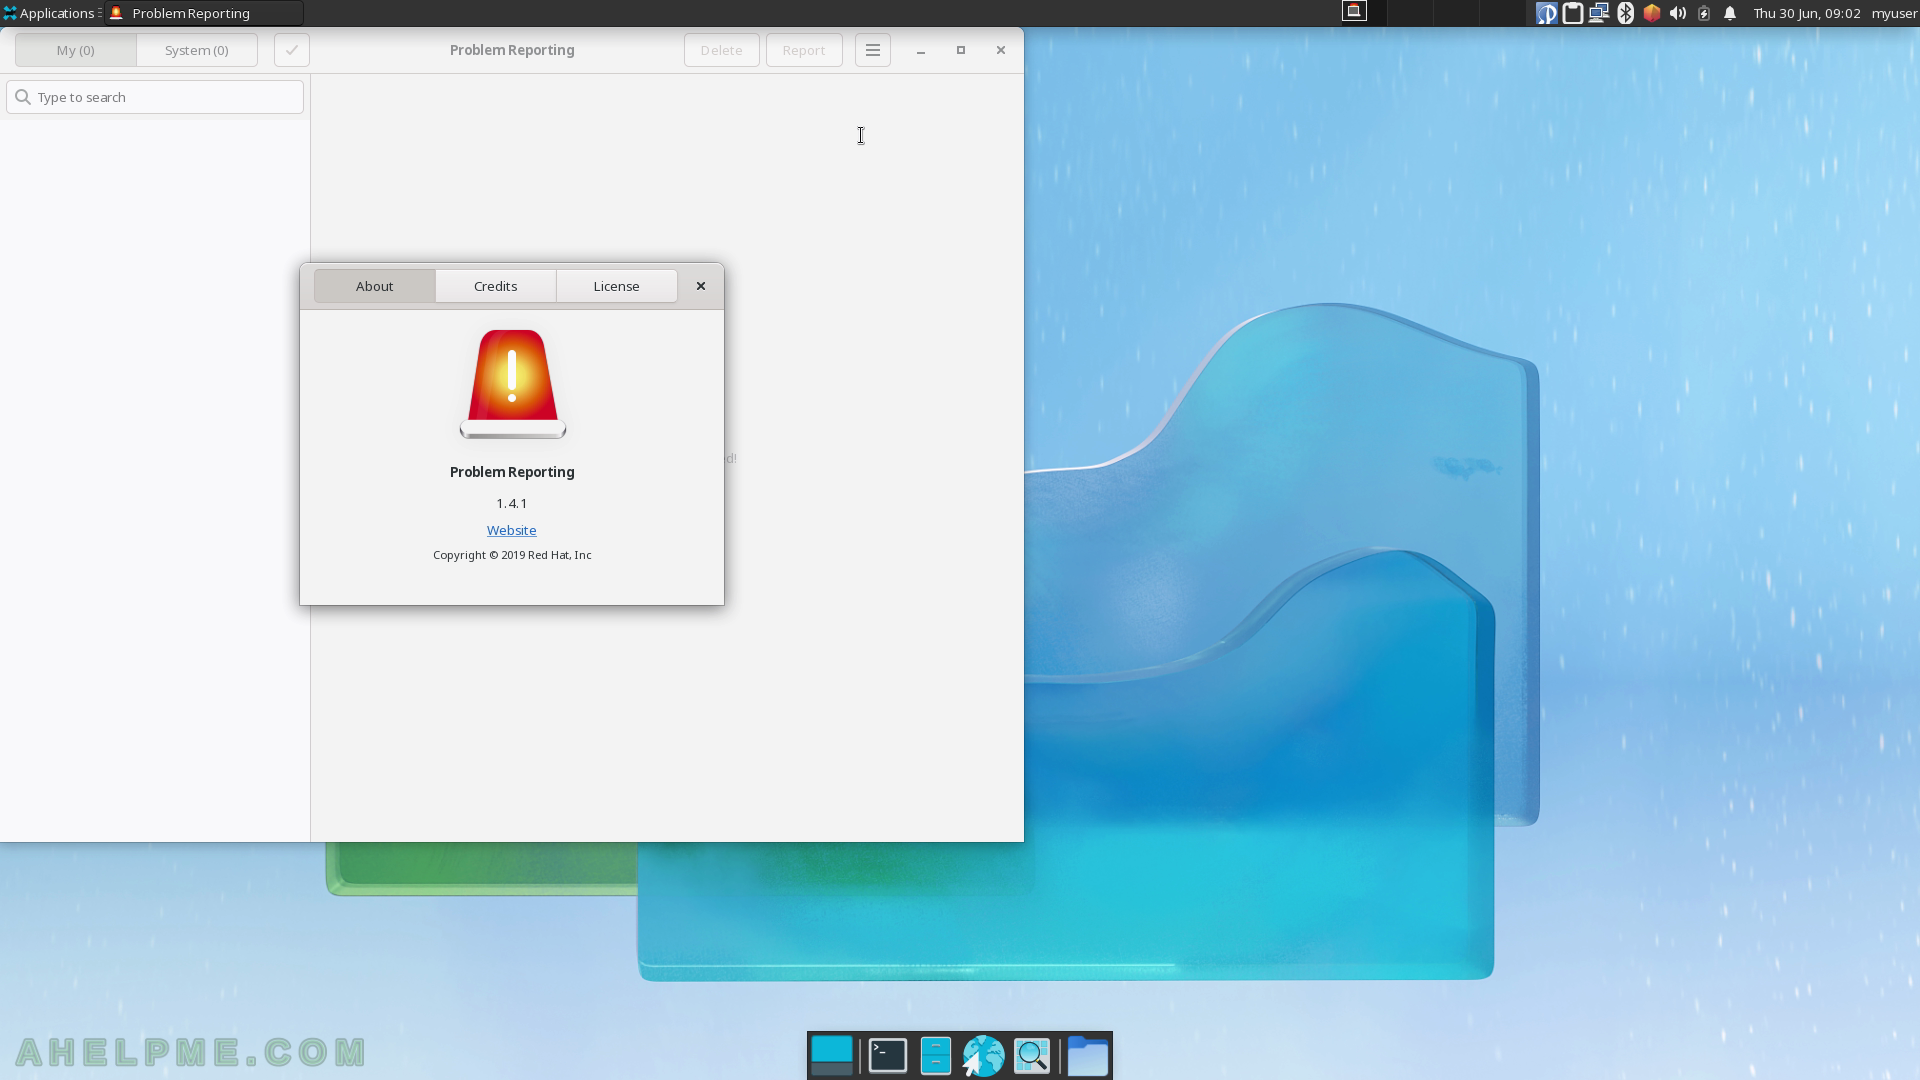The image size is (1920, 1080).
Task: Click the search magnifier icon in search box
Action: (23, 97)
